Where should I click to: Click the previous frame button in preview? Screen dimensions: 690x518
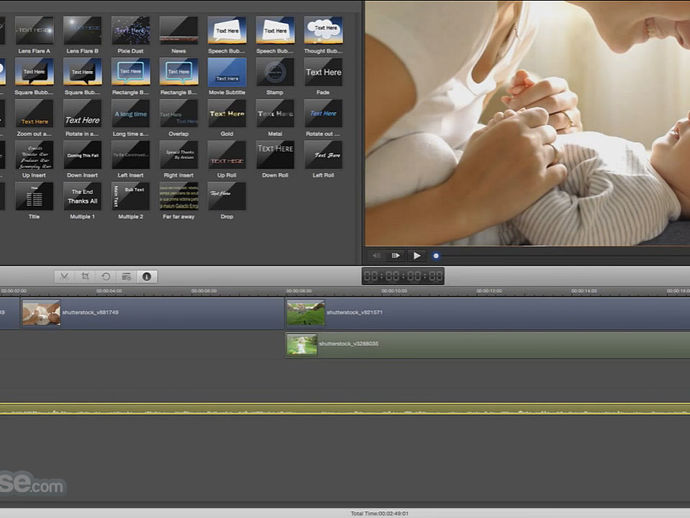point(376,255)
